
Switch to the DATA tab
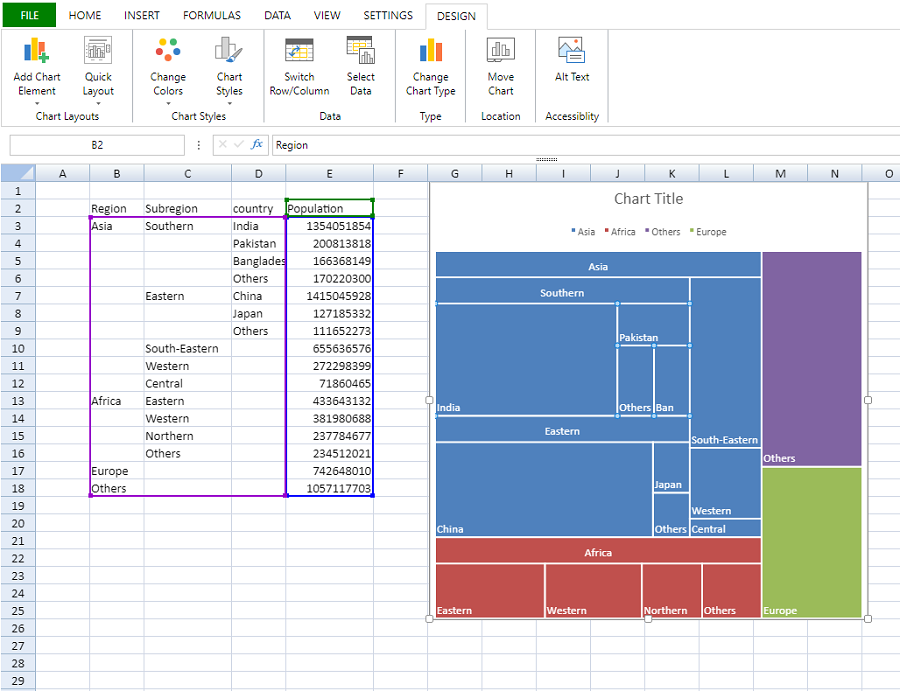(x=277, y=15)
